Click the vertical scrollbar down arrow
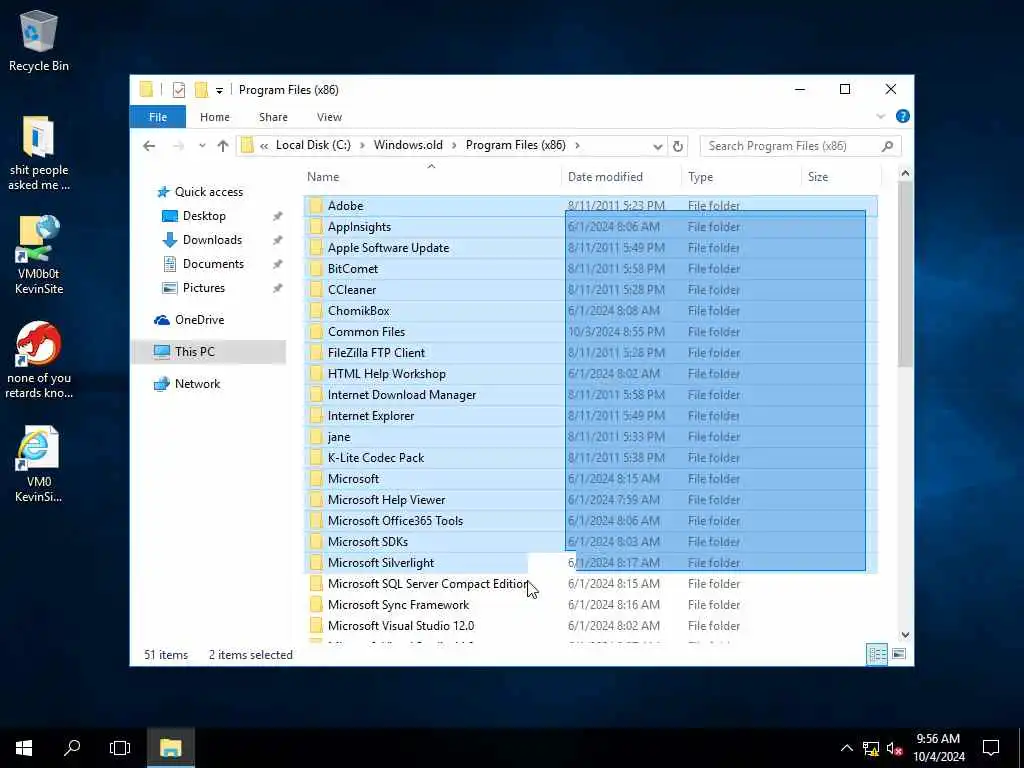Image resolution: width=1024 pixels, height=768 pixels. coord(905,635)
